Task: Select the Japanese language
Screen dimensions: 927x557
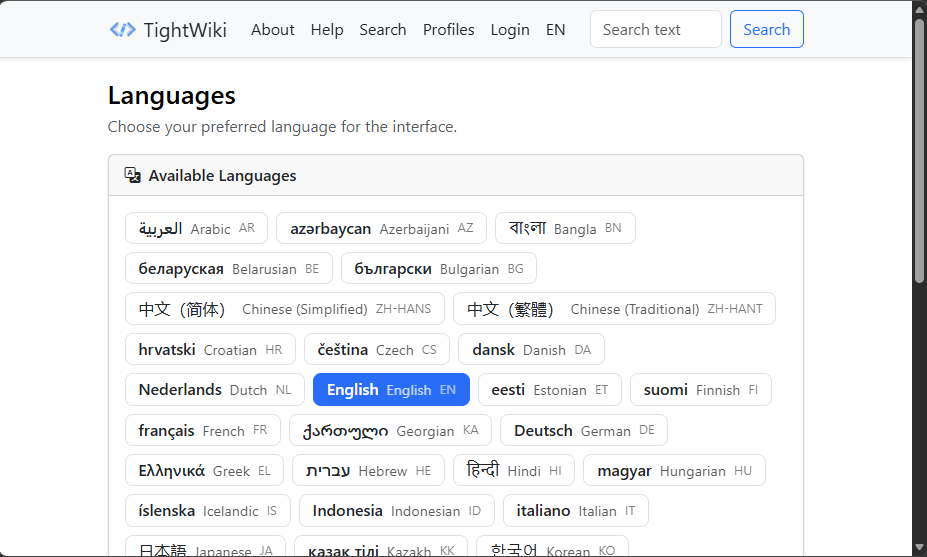Action: [x=205, y=548]
